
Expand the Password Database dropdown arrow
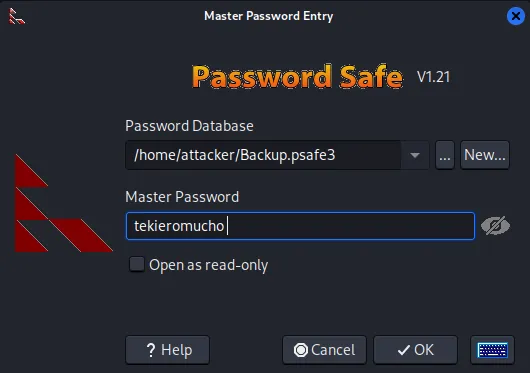click(x=415, y=155)
